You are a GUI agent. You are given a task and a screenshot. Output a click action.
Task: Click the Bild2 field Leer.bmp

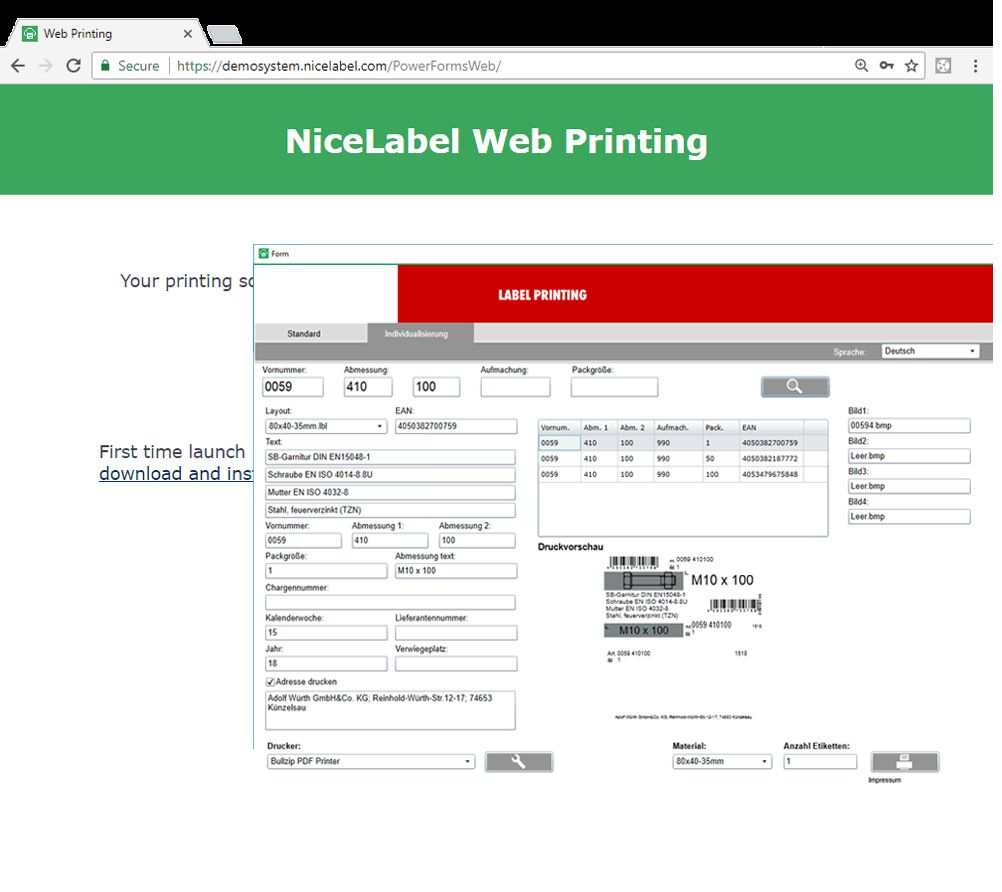coord(909,456)
